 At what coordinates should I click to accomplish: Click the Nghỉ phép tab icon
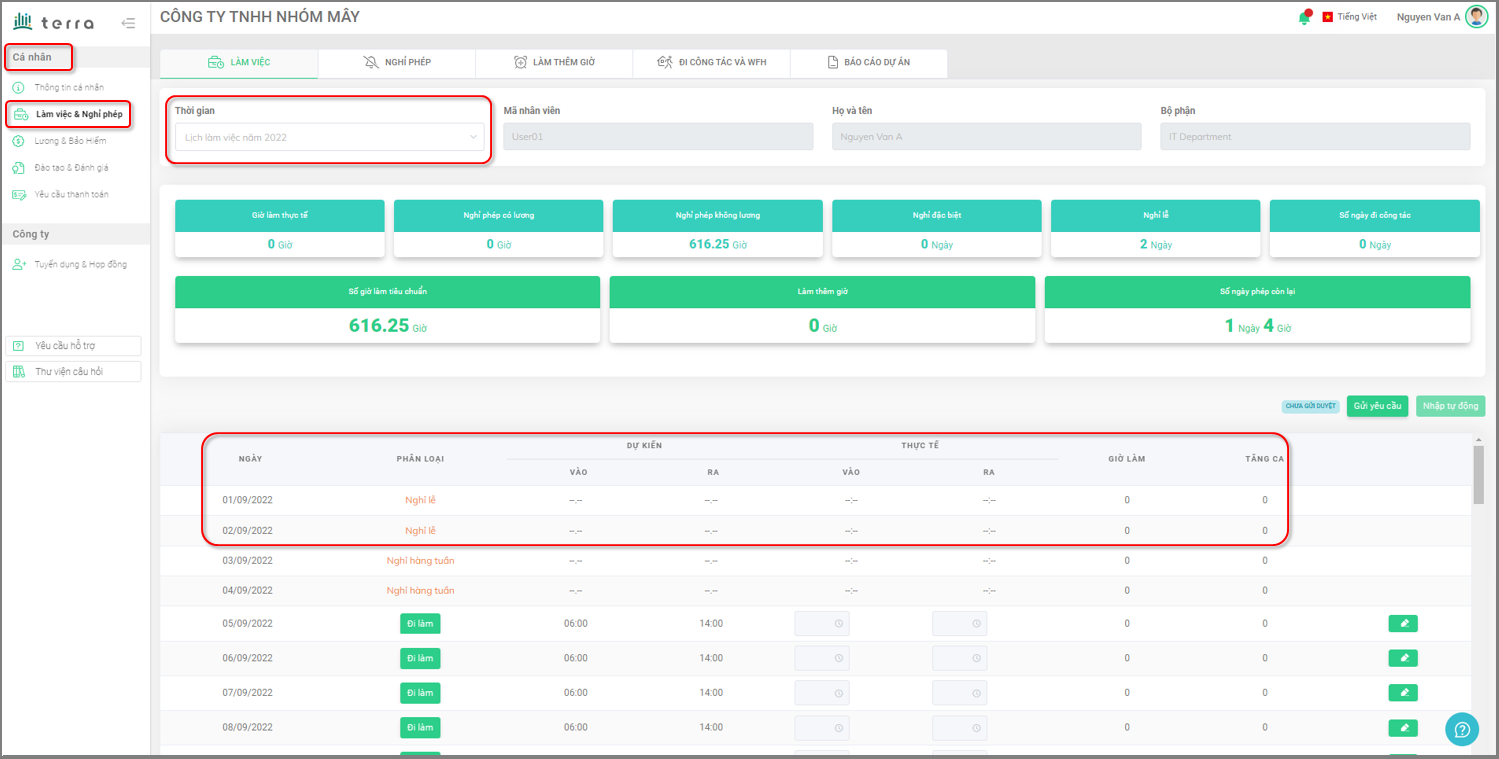(x=371, y=62)
